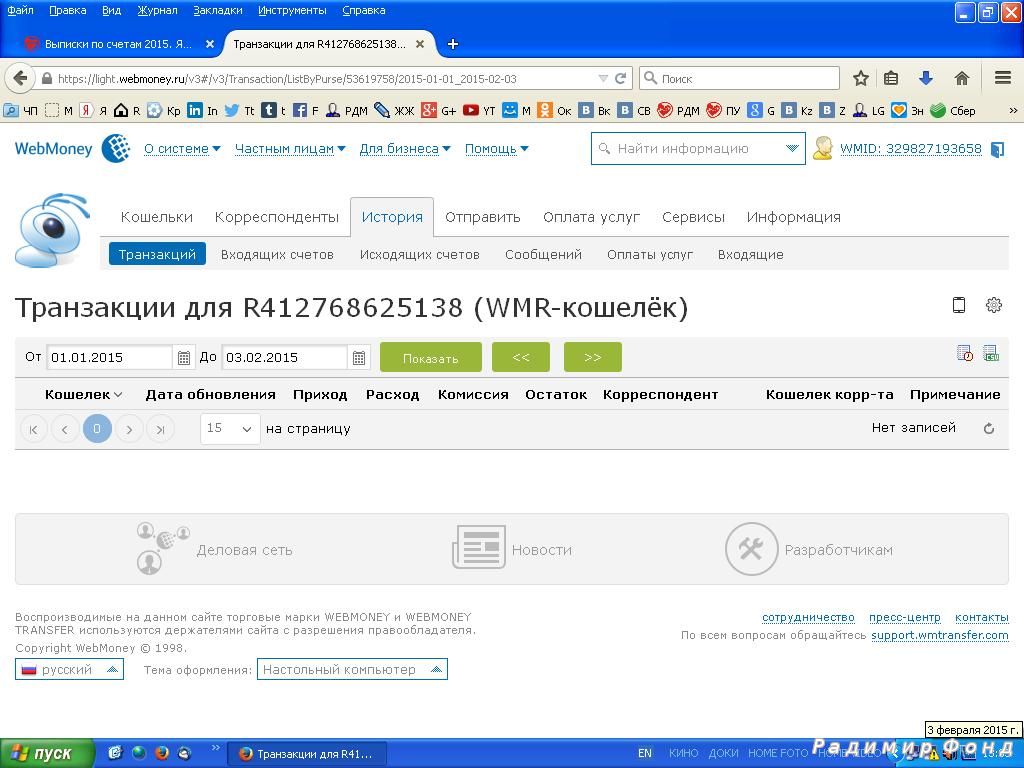Export transactions to CSV icon
This screenshot has height=768, width=1024.
[x=991, y=353]
